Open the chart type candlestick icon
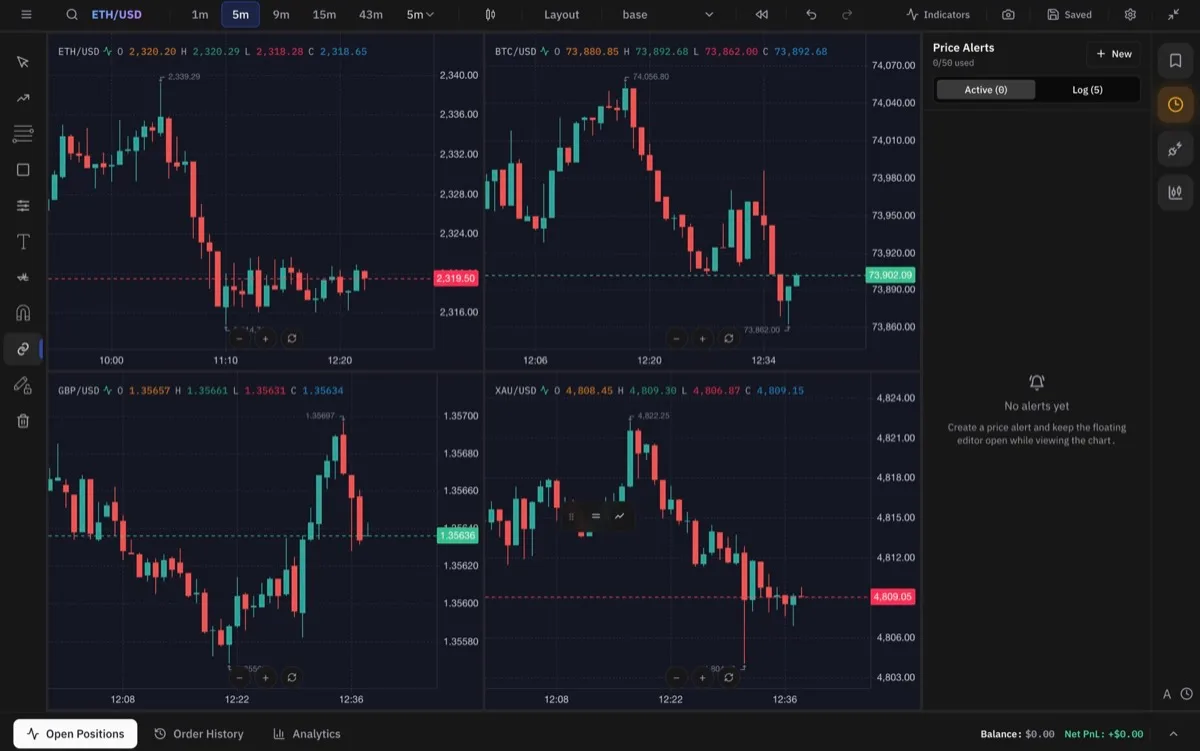The width and height of the screenshot is (1200, 751). point(490,15)
